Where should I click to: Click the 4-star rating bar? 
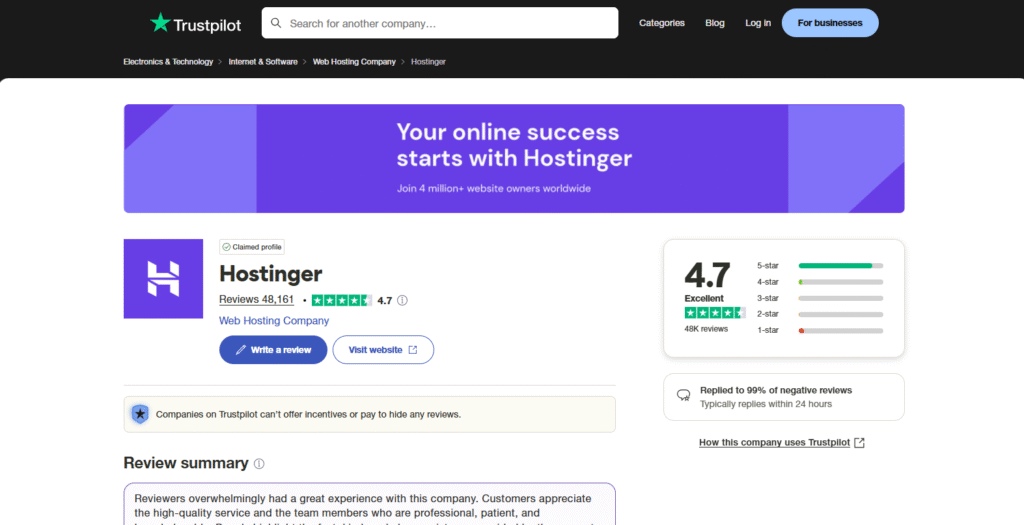click(840, 282)
